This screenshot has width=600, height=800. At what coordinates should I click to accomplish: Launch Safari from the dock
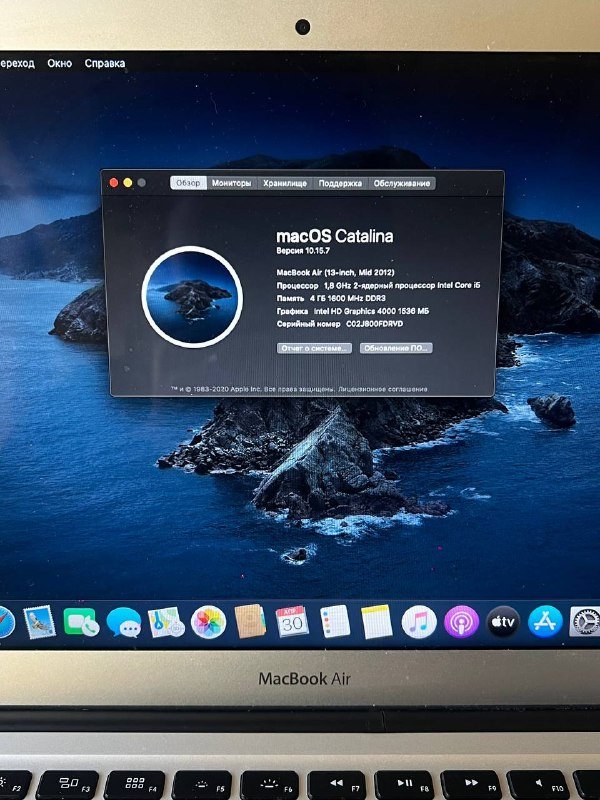[x=6, y=622]
